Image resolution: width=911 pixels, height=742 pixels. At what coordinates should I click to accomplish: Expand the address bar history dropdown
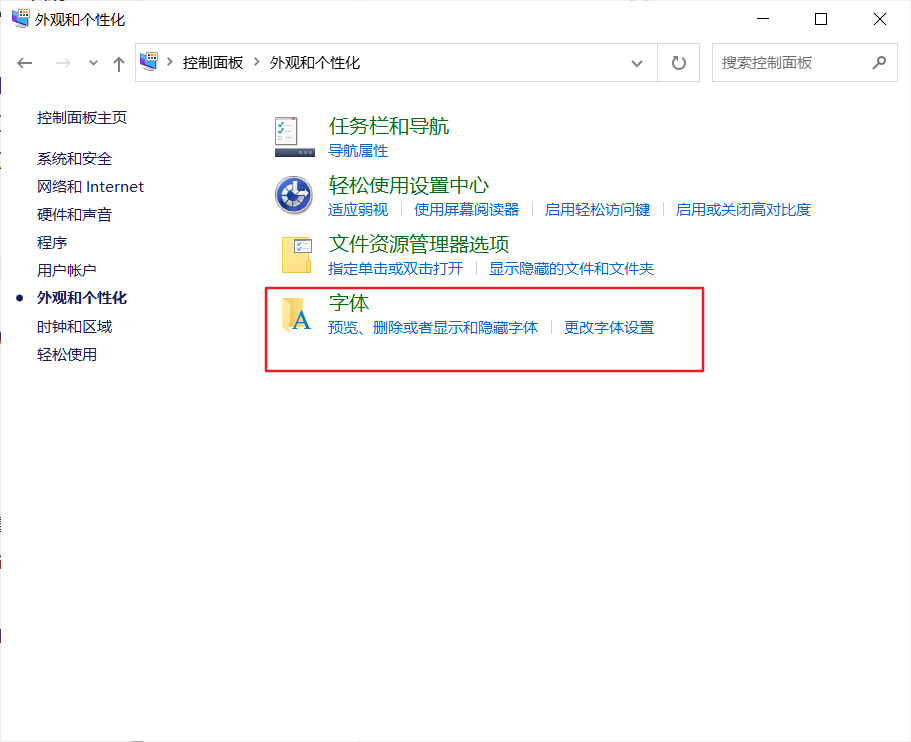(x=637, y=63)
